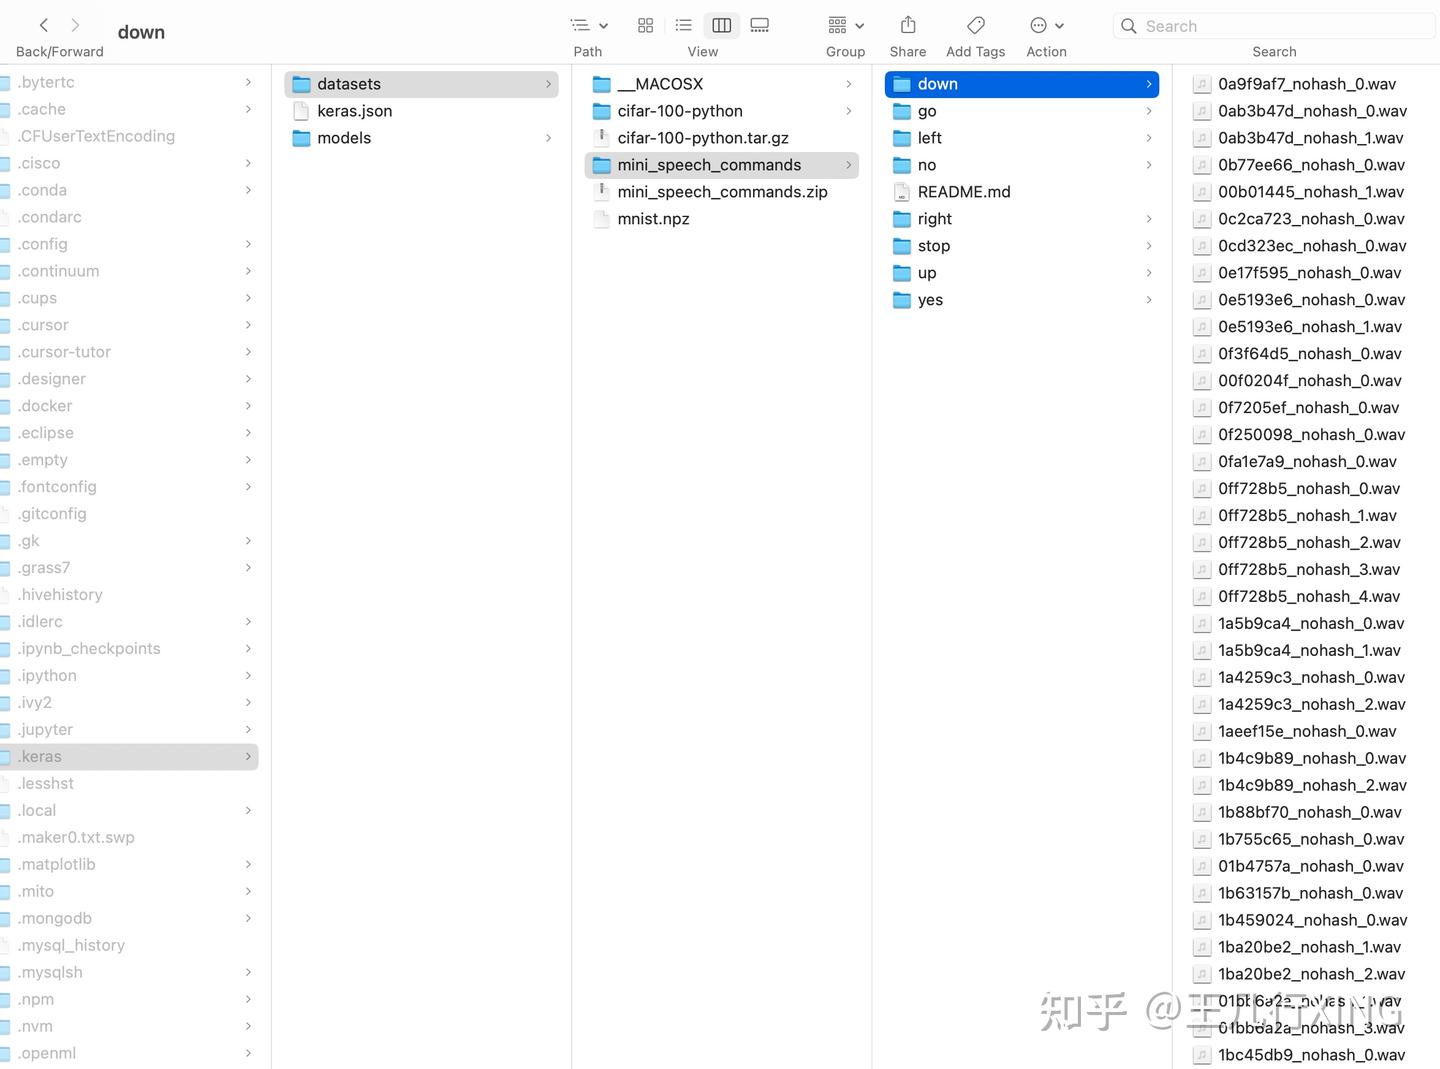This screenshot has height=1069, width=1440.
Task: Click the mnist.npz file icon
Action: click(601, 219)
